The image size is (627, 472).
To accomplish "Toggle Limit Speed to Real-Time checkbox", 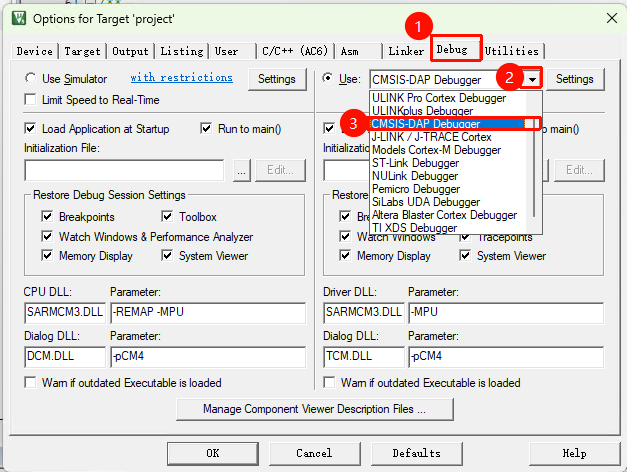I will coord(32,99).
